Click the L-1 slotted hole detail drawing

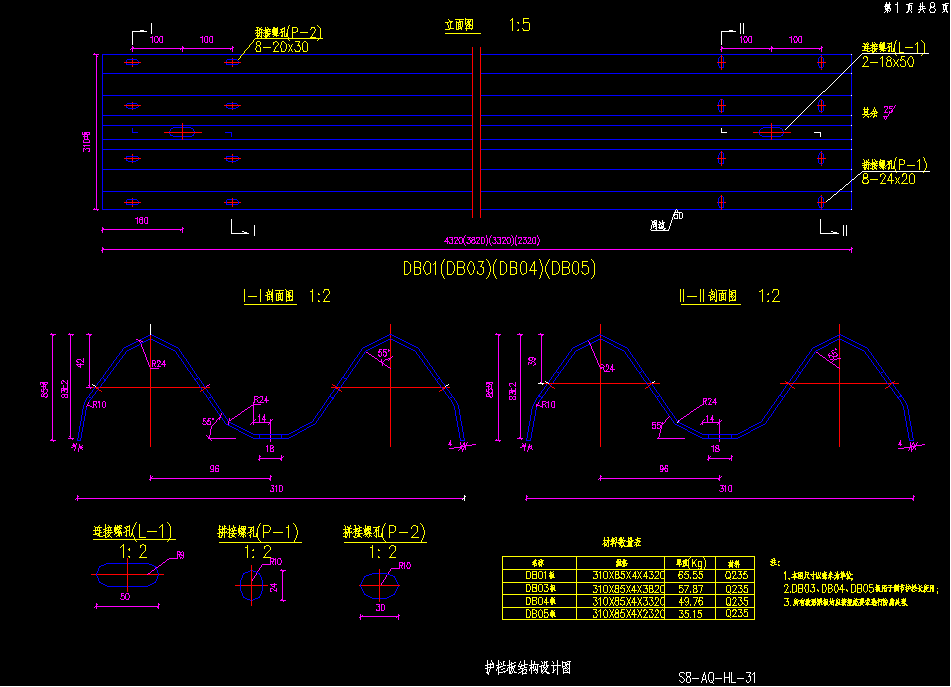tap(128, 575)
